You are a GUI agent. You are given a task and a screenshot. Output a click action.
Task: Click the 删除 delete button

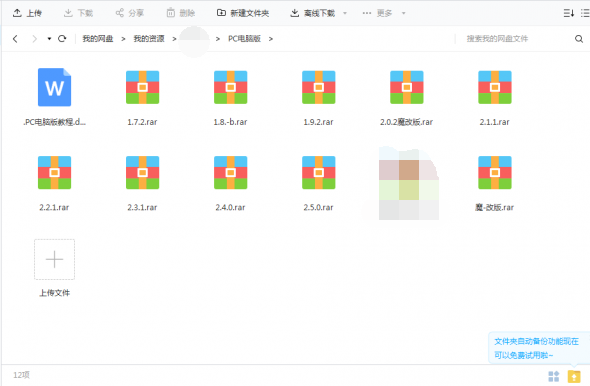(x=181, y=13)
